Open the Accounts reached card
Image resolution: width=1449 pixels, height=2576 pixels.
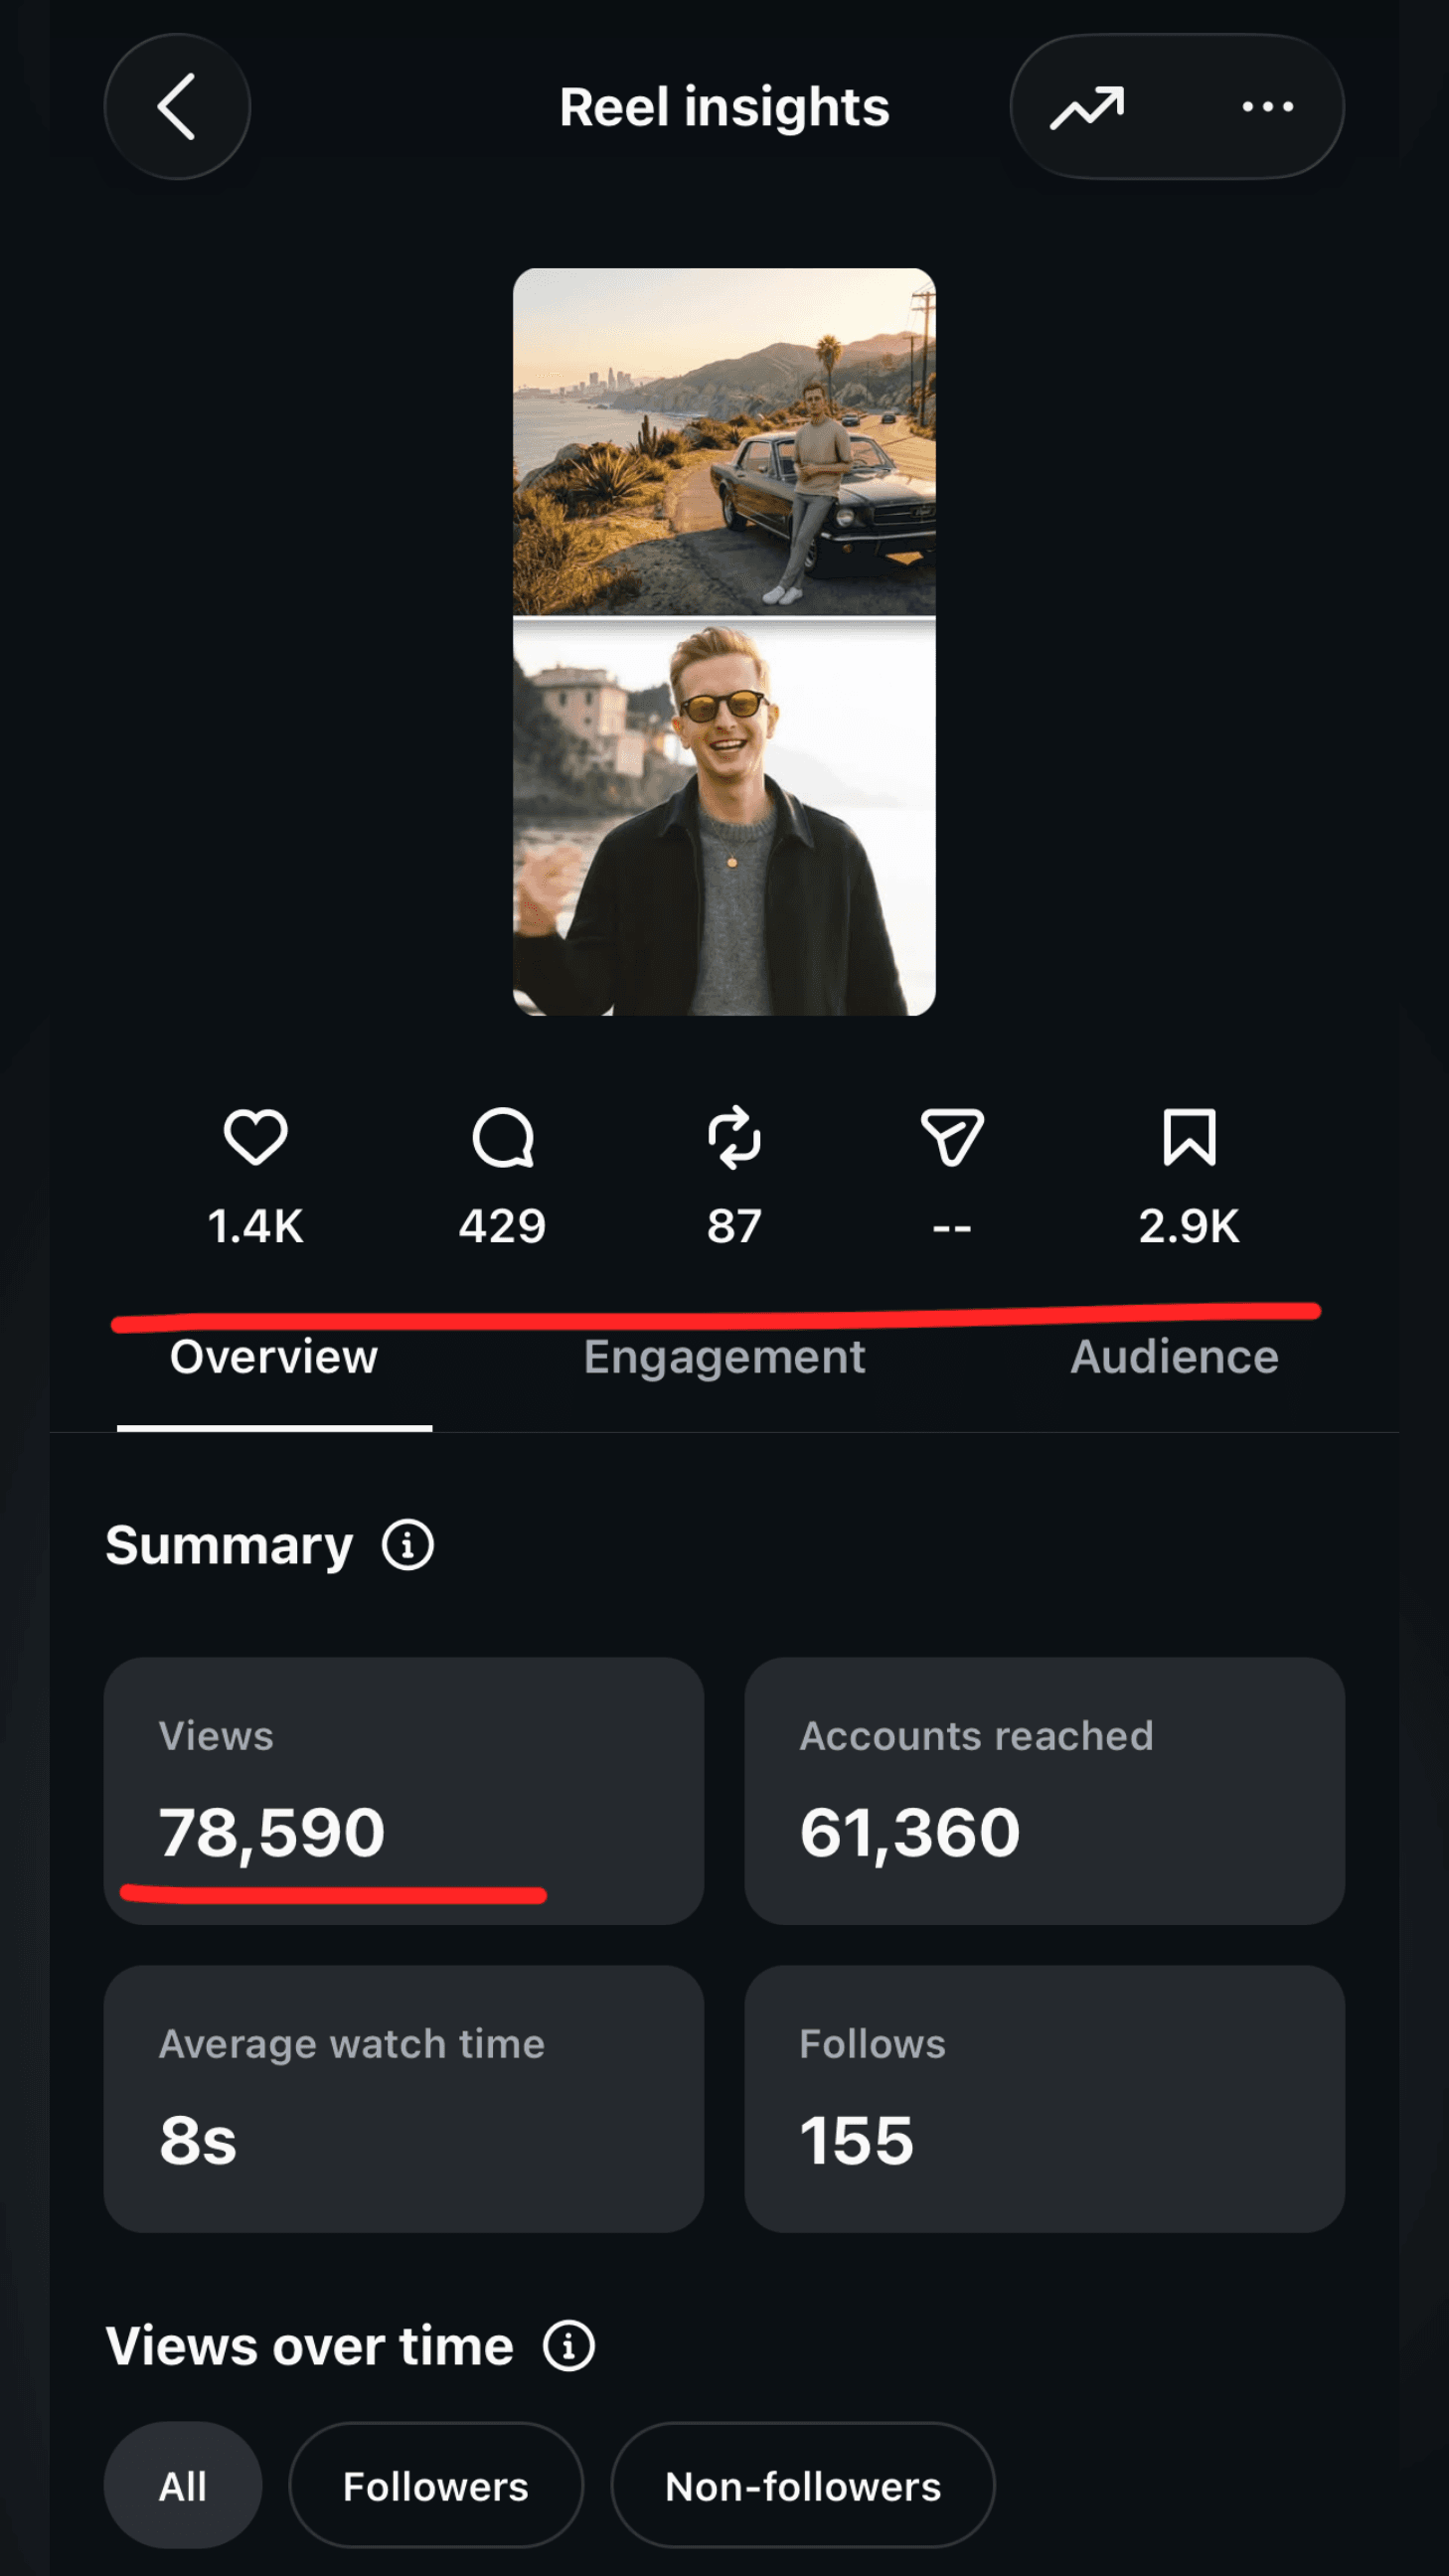pos(1044,1790)
